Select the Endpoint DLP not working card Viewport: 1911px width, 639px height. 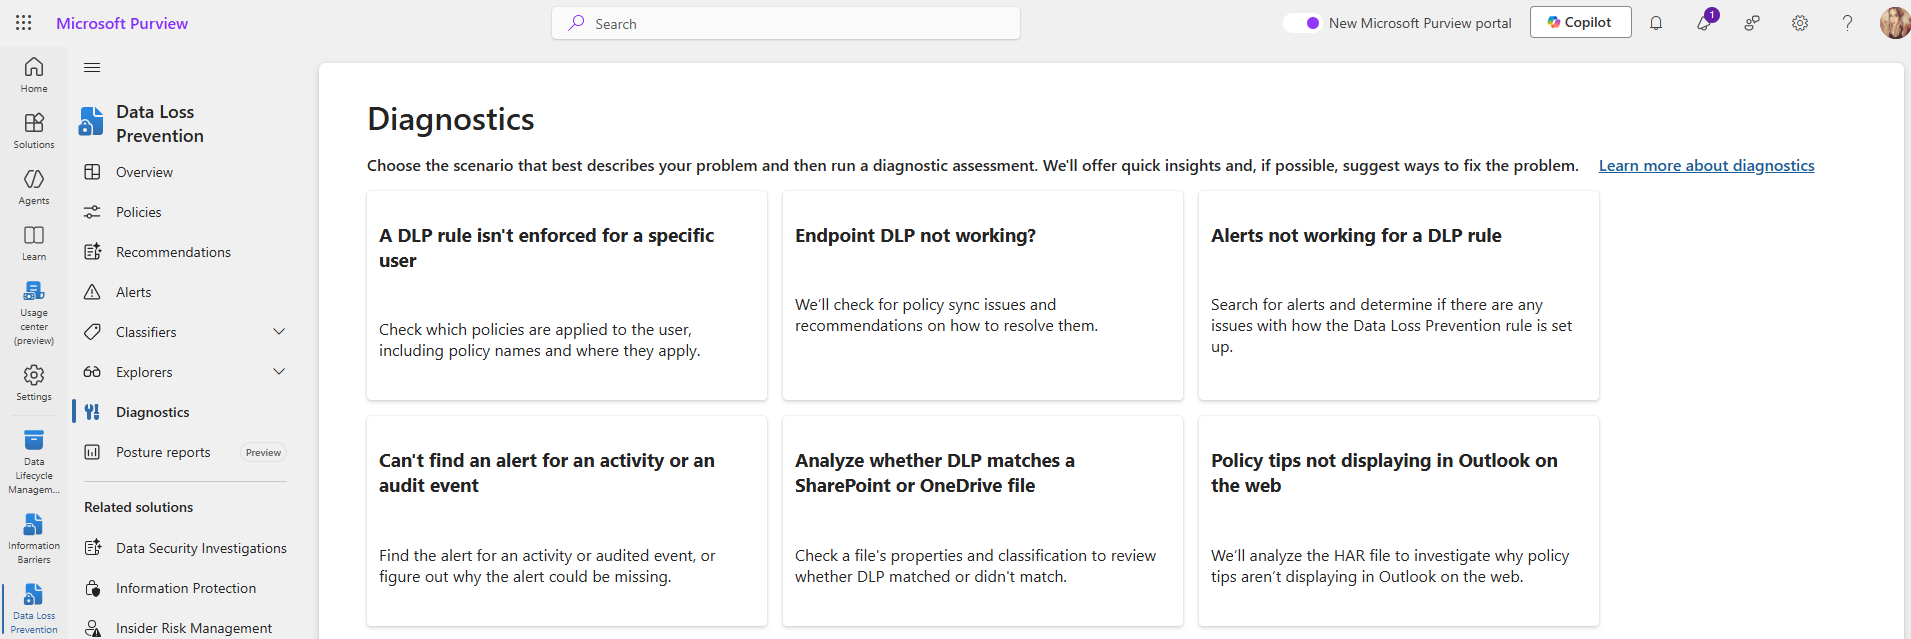[982, 295]
